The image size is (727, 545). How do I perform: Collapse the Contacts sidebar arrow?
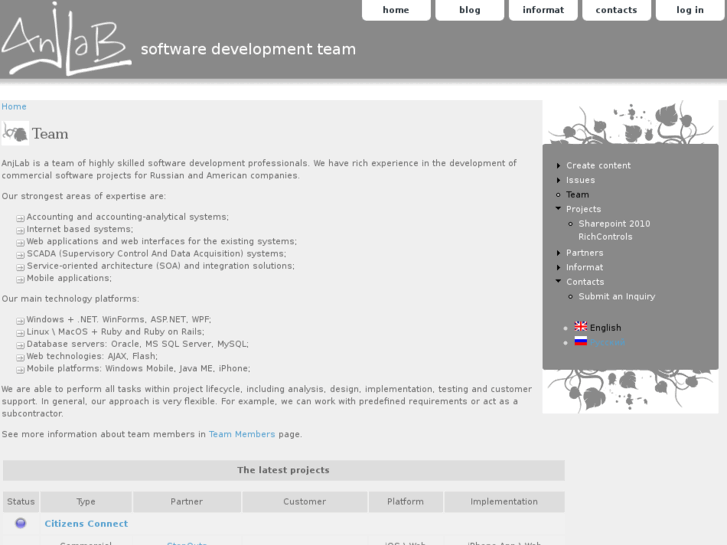pos(558,281)
